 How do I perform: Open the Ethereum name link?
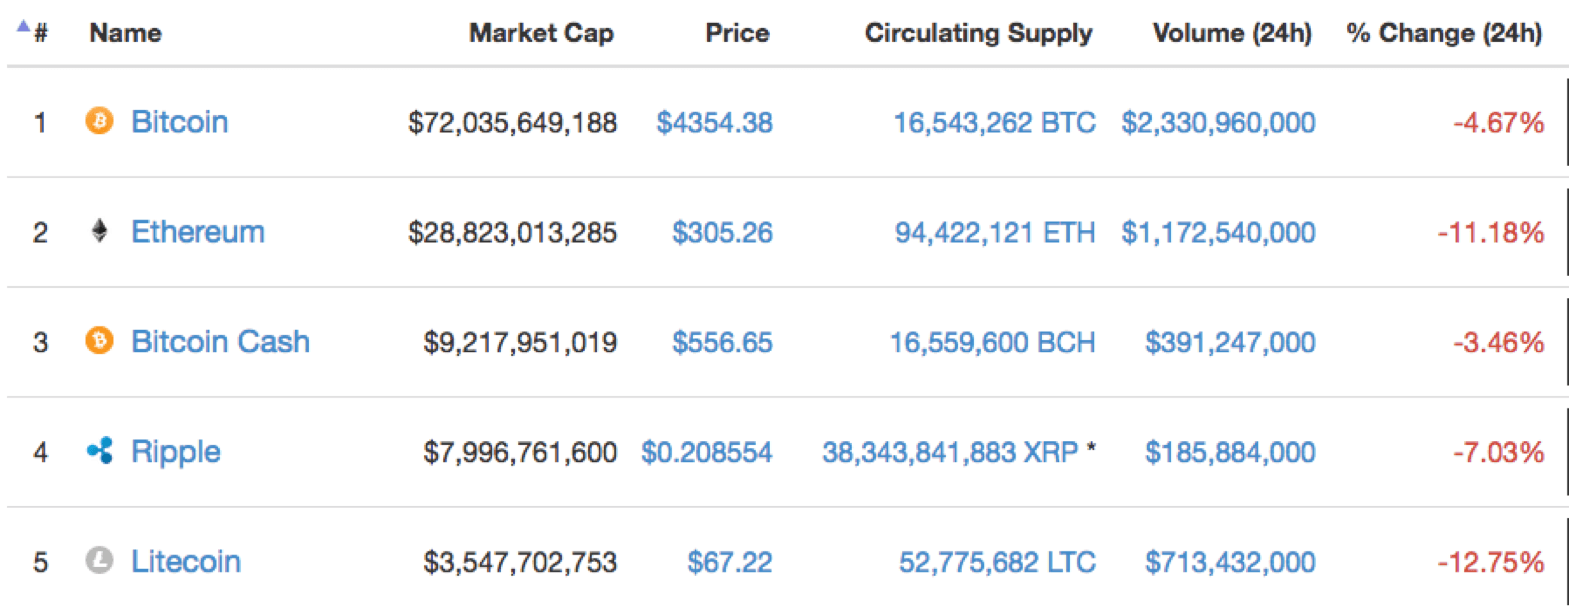pyautogui.click(x=198, y=232)
